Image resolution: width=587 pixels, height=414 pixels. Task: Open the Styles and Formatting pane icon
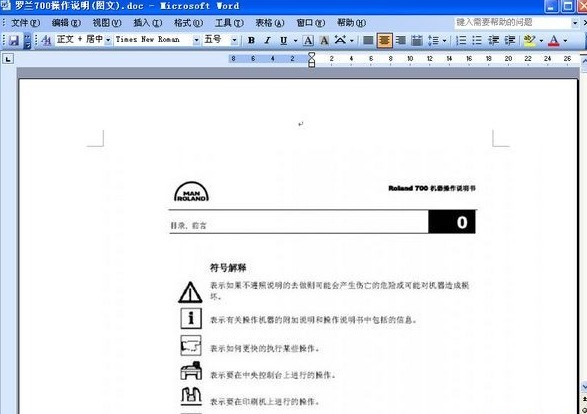click(46, 40)
